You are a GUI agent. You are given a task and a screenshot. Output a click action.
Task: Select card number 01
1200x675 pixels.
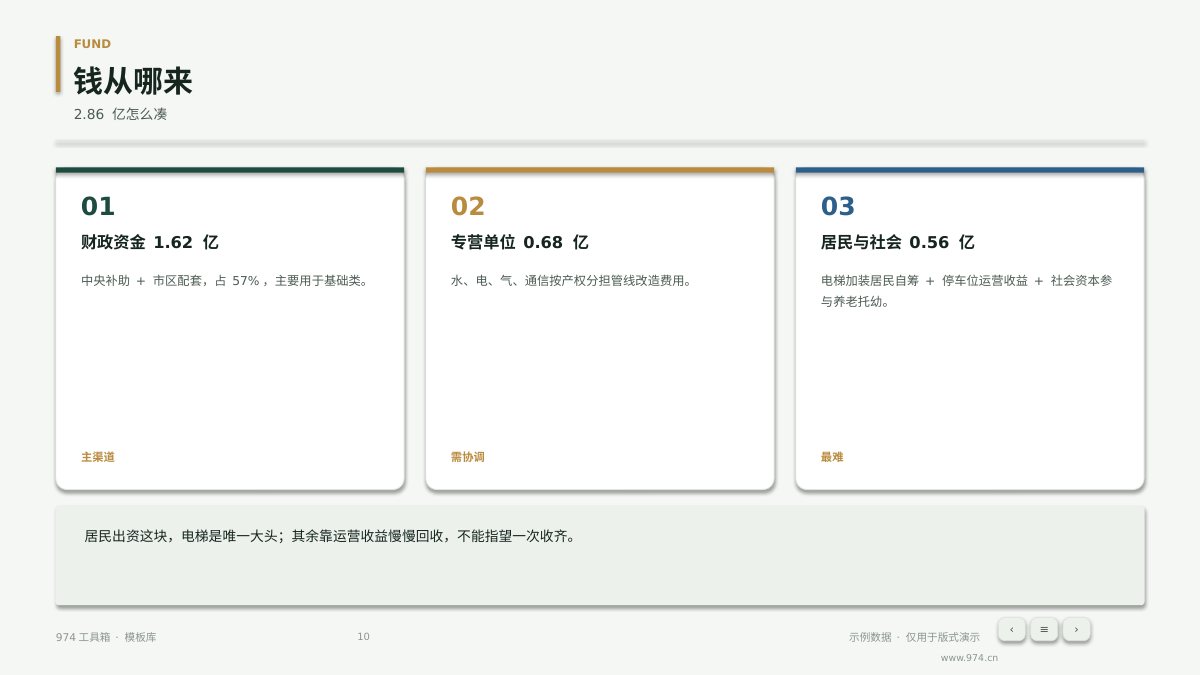pos(98,206)
